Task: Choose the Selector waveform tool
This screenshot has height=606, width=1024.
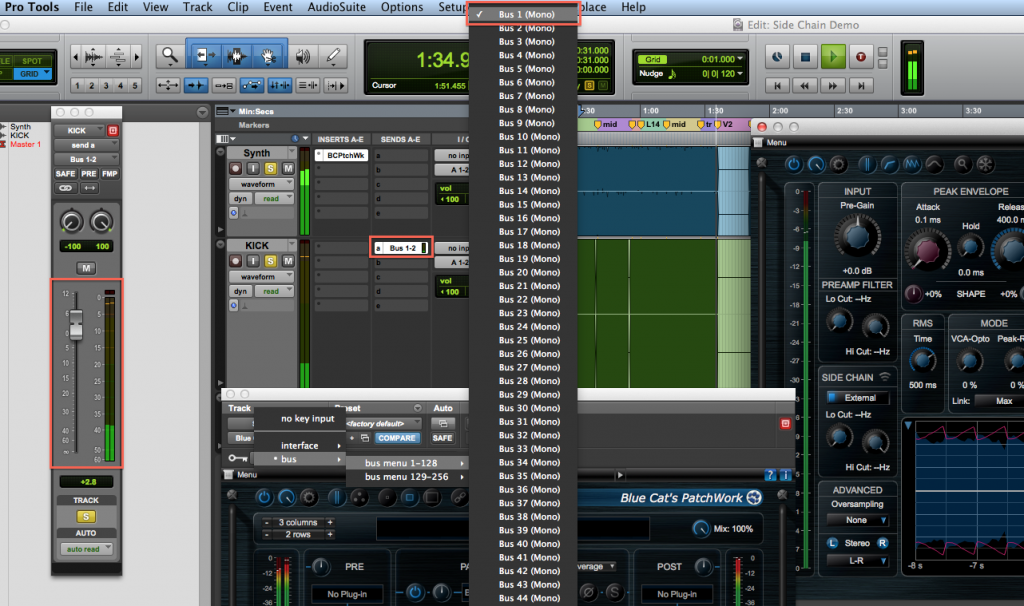Action: (236, 56)
